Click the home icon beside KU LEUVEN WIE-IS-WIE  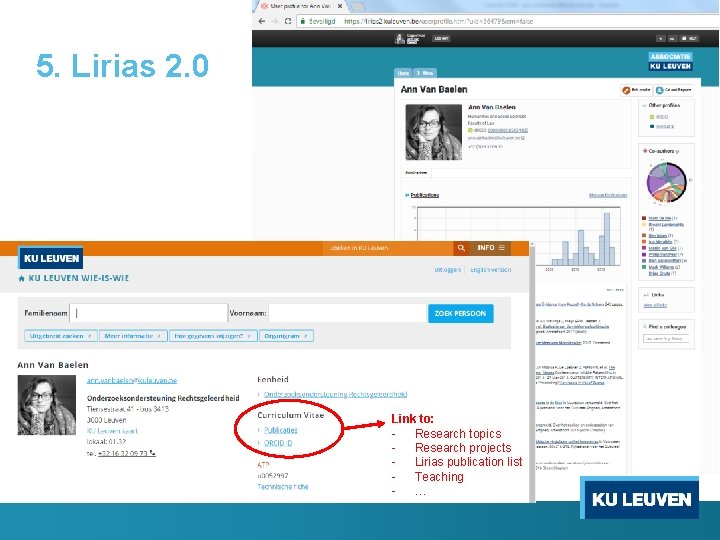(x=21, y=278)
